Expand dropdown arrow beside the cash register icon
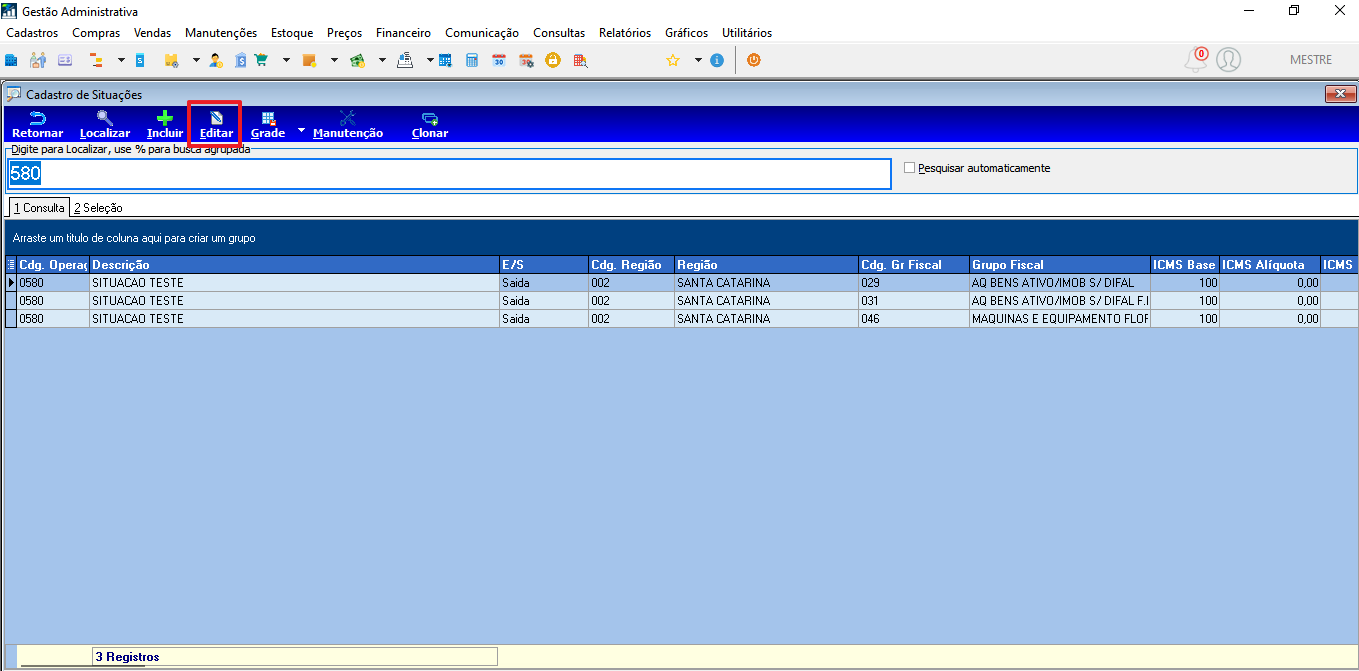The width and height of the screenshot is (1359, 671). pos(430,60)
